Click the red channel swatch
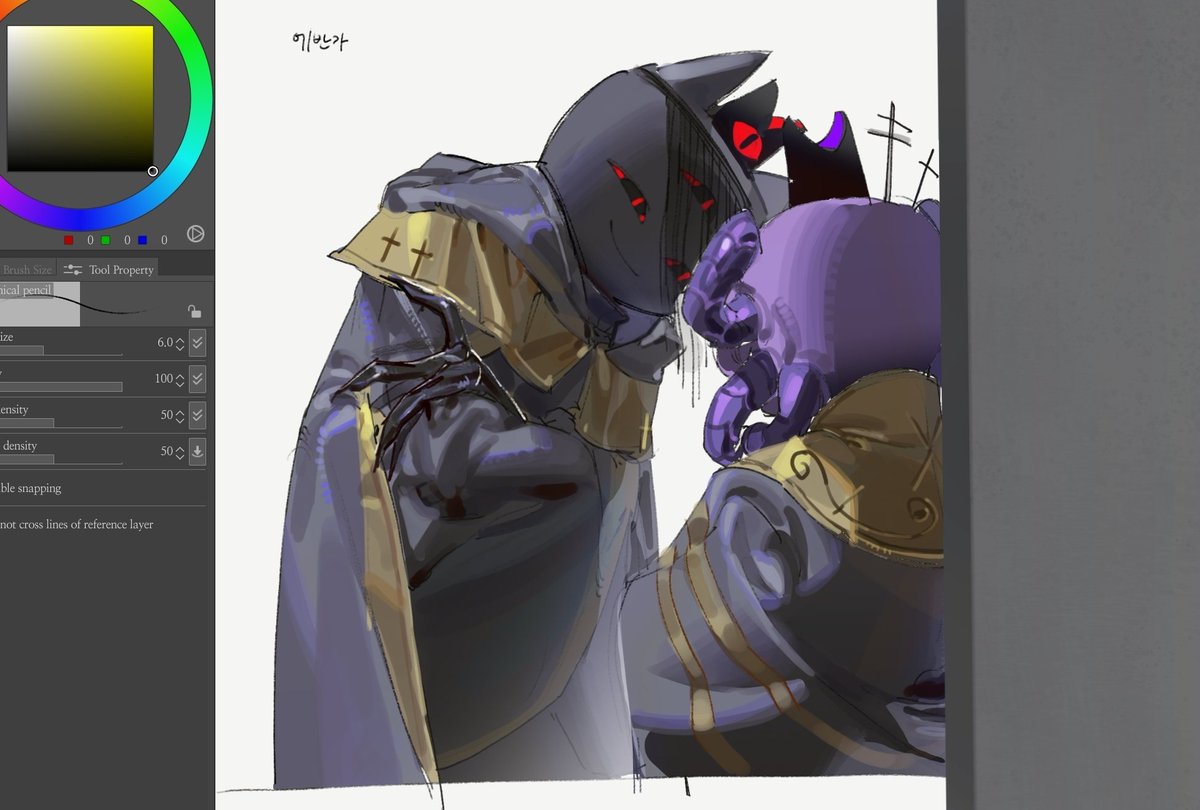The image size is (1200, 810). point(68,240)
